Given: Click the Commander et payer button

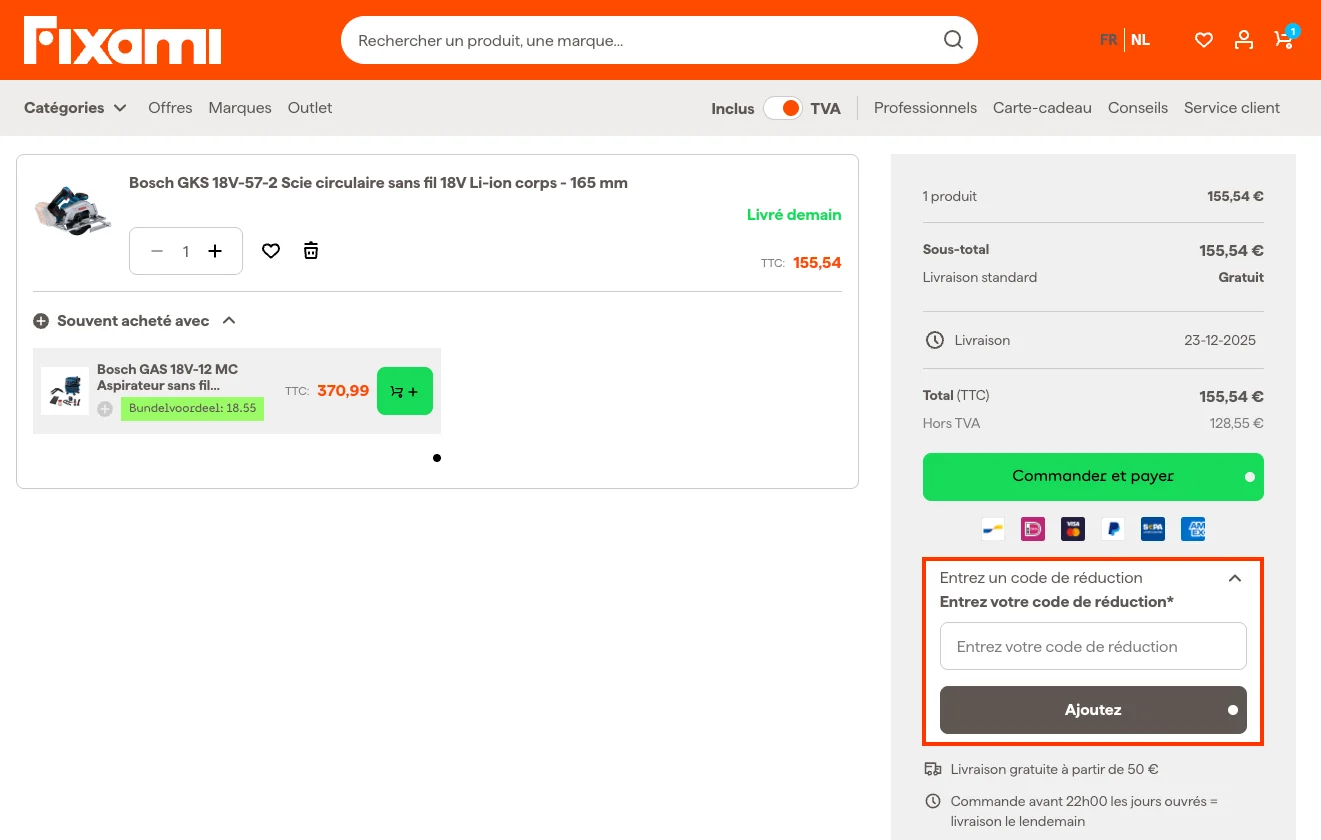Looking at the screenshot, I should click(x=1092, y=476).
